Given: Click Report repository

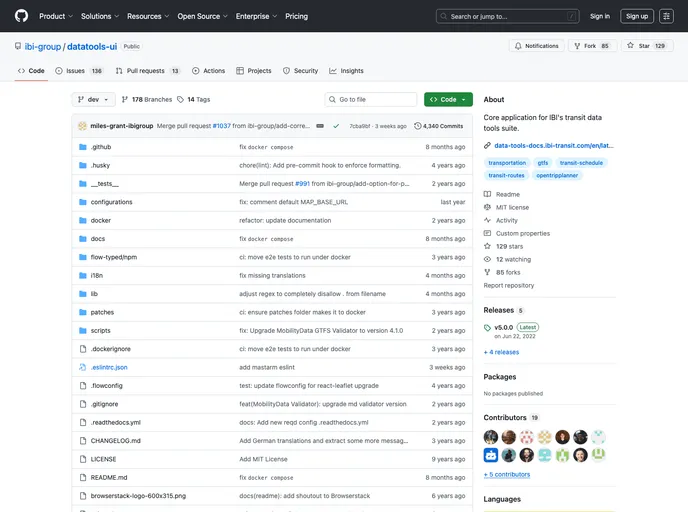Looking at the screenshot, I should pos(509,286).
